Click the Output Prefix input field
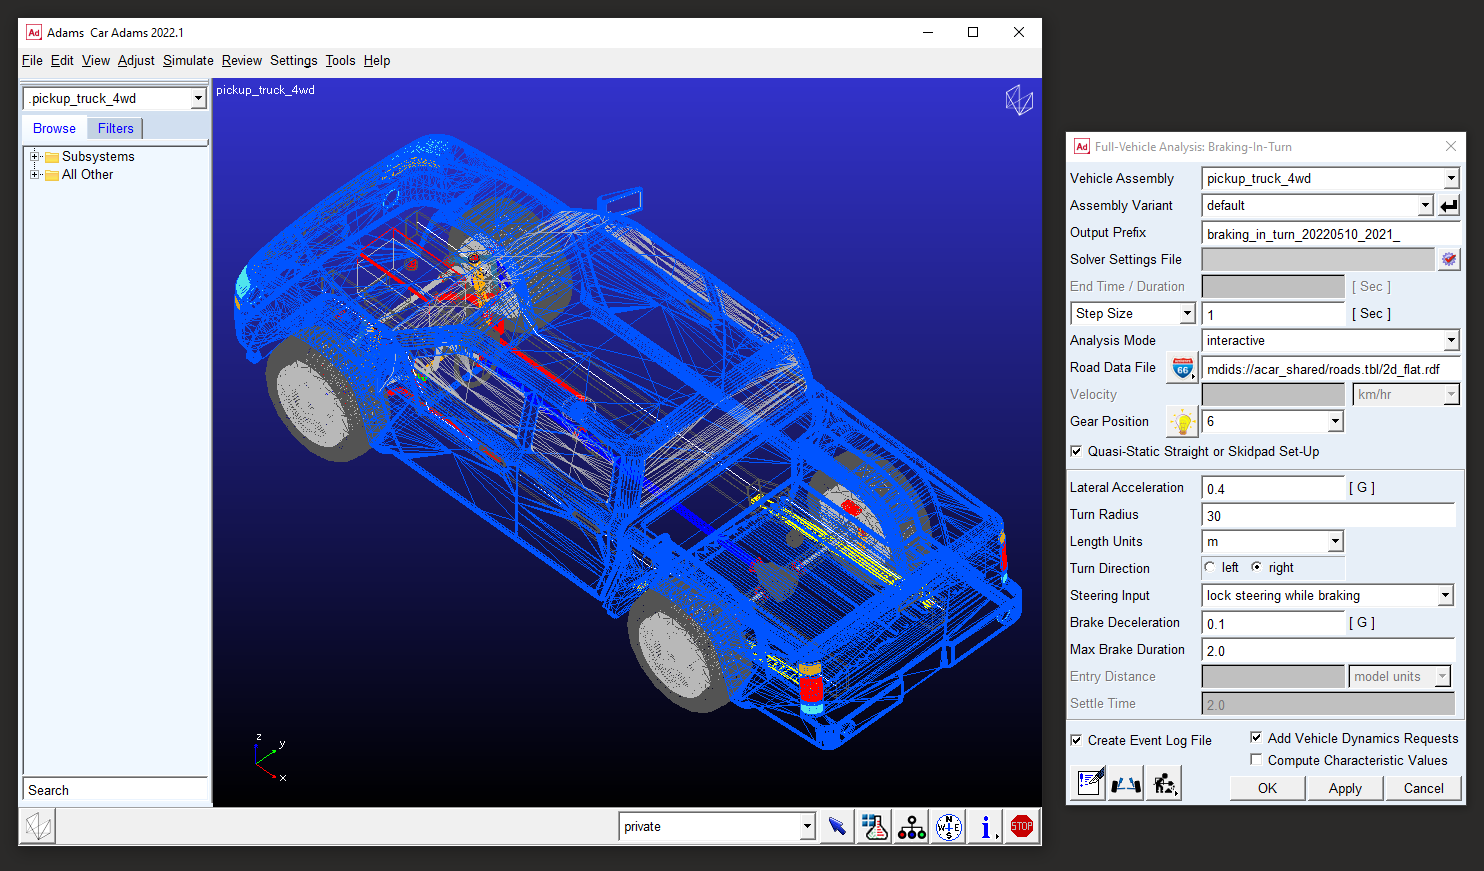 pyautogui.click(x=1331, y=233)
